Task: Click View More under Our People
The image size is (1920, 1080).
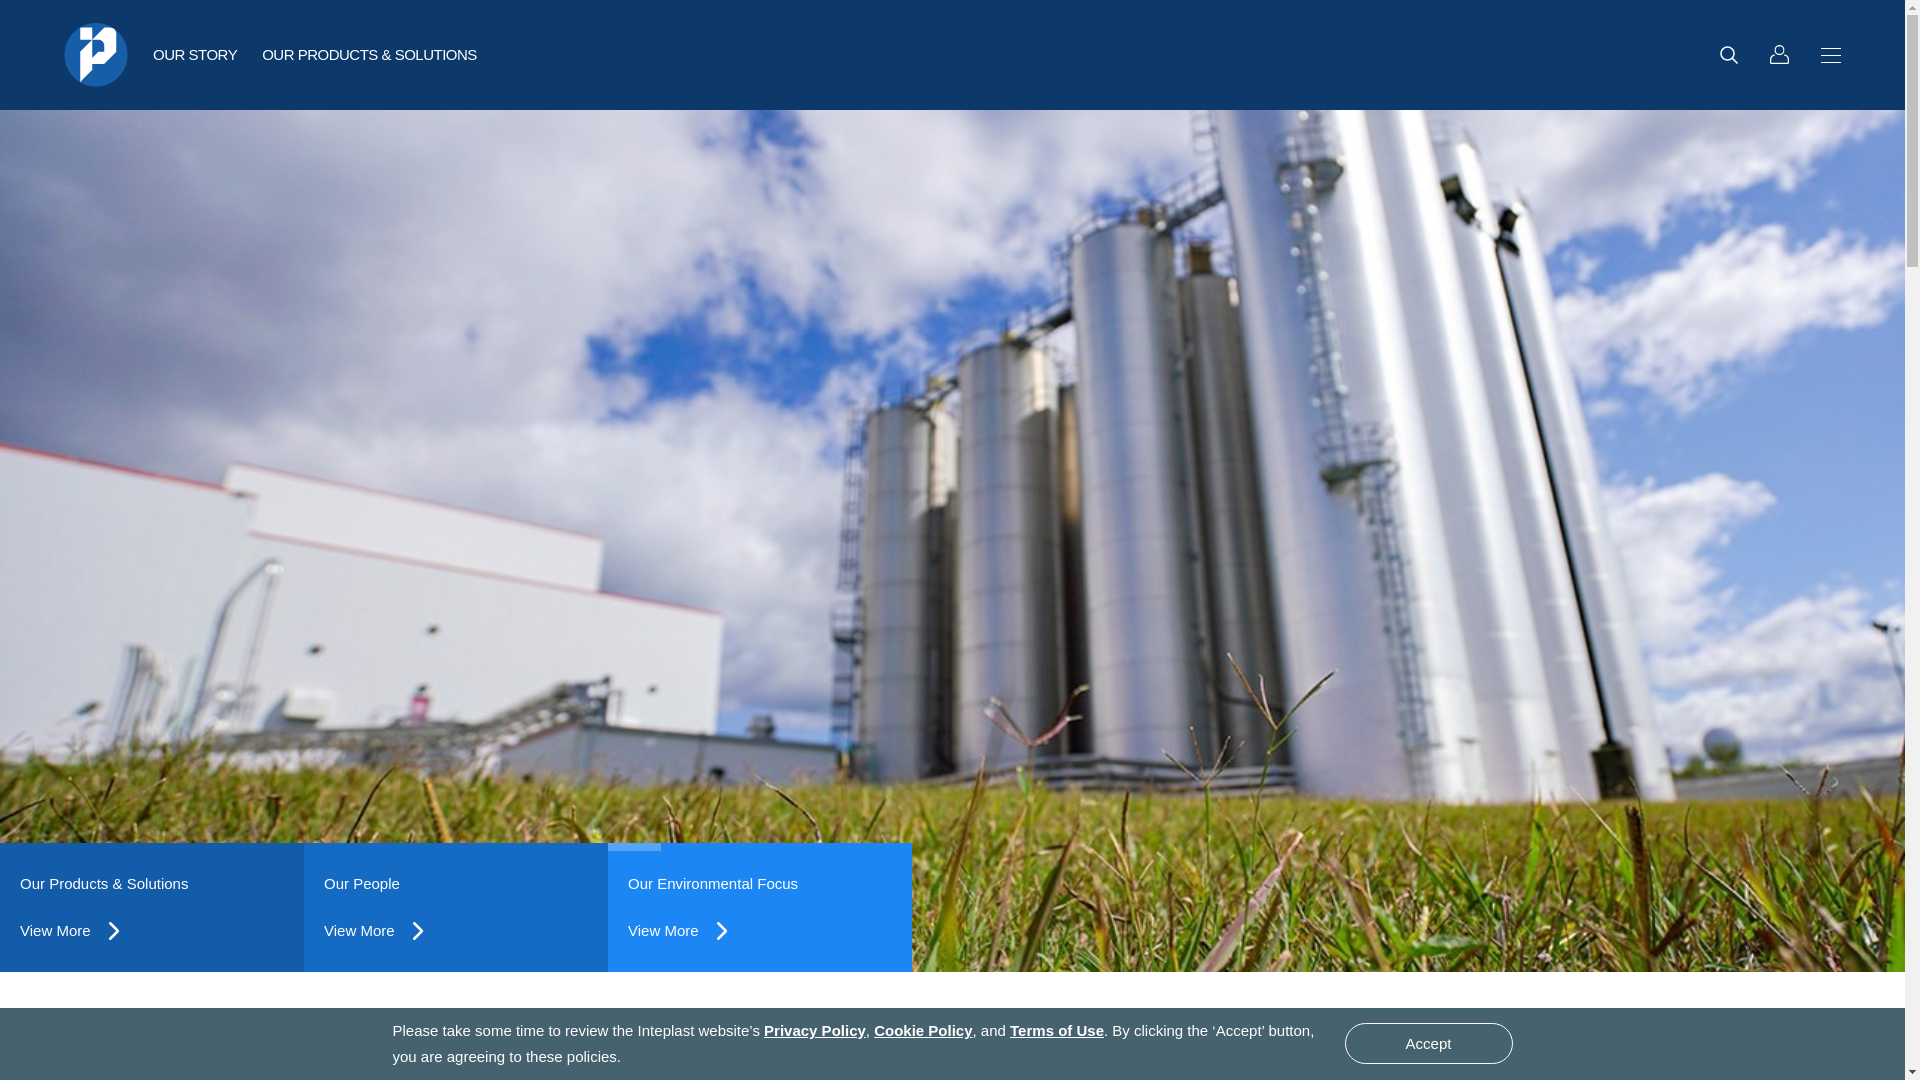Action: click(x=359, y=931)
